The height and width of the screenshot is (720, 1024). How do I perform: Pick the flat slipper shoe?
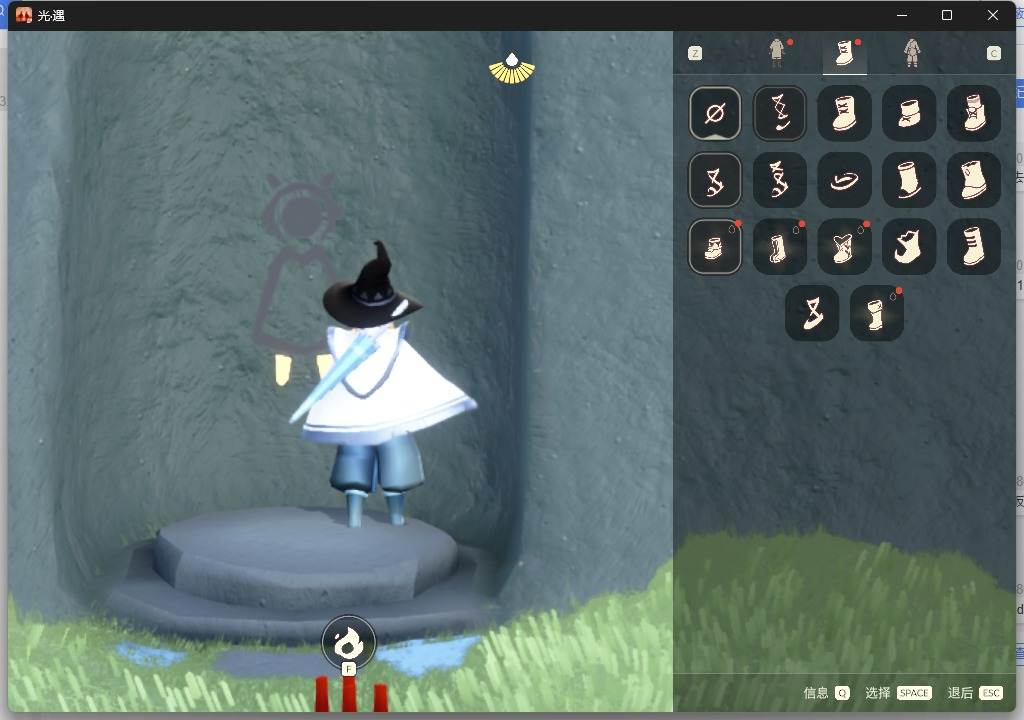tap(844, 180)
